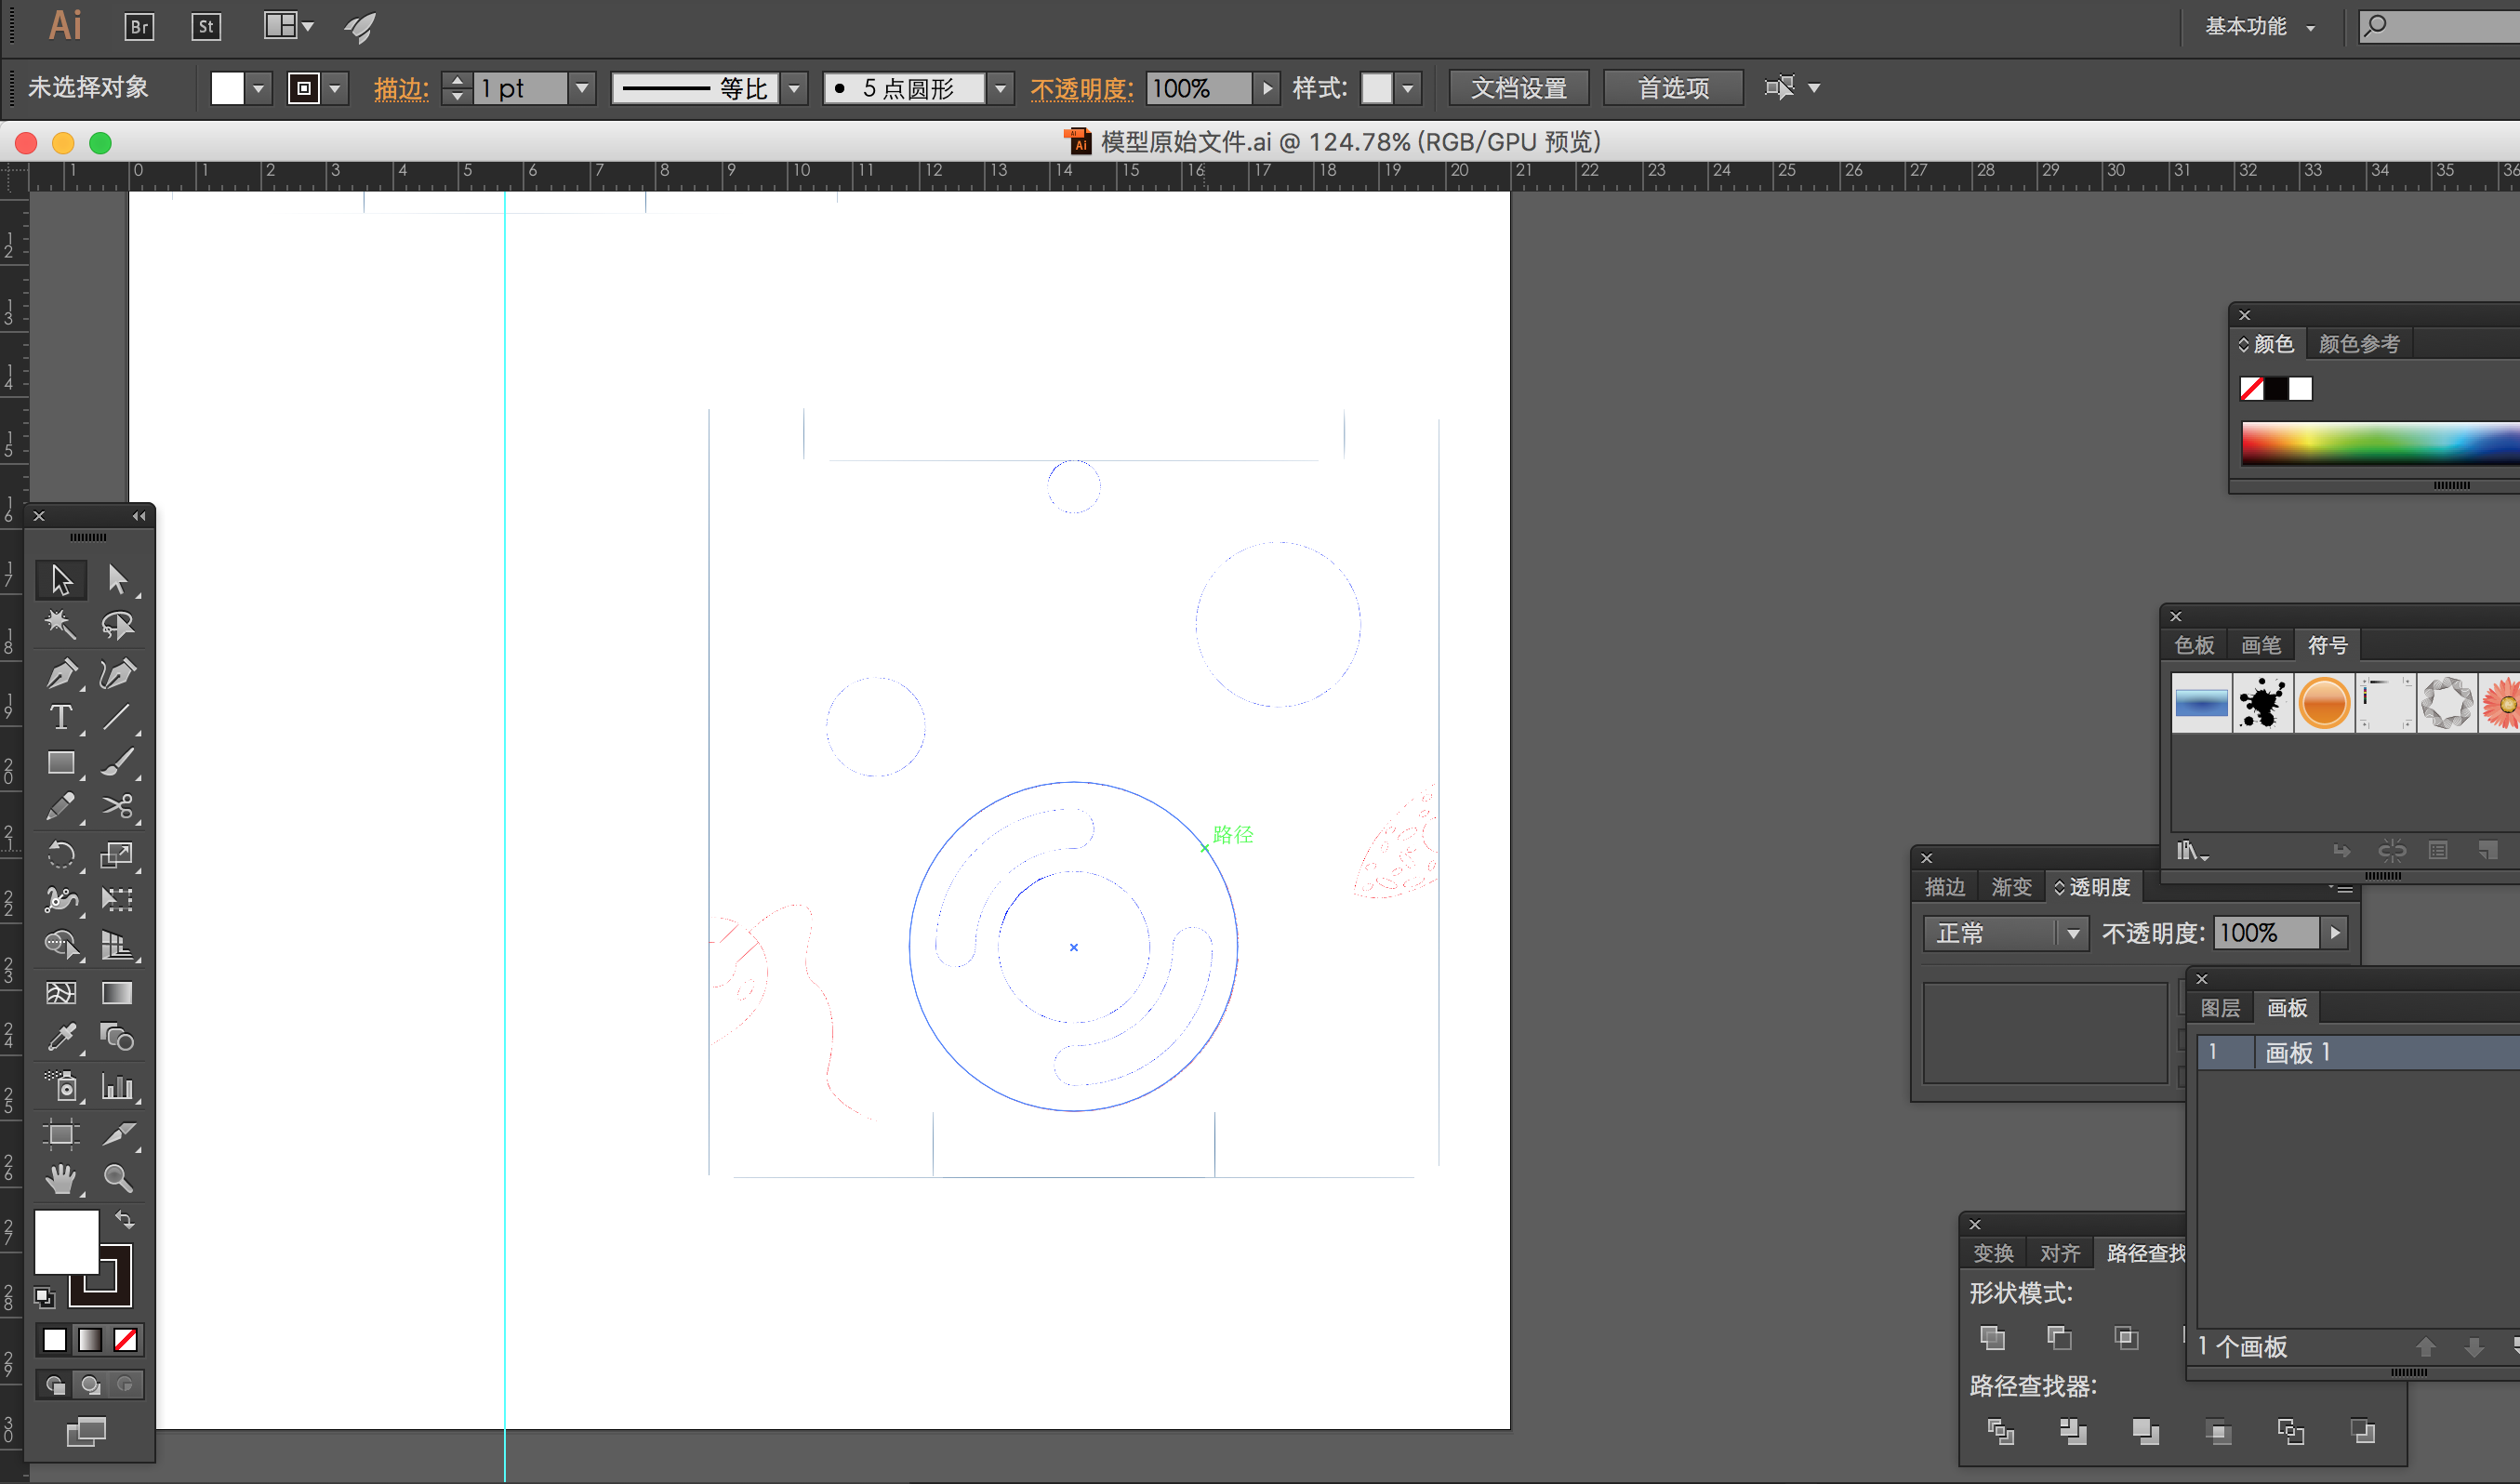The height and width of the screenshot is (1484, 2520).
Task: Pick the Gradient tool
Action: (x=117, y=993)
